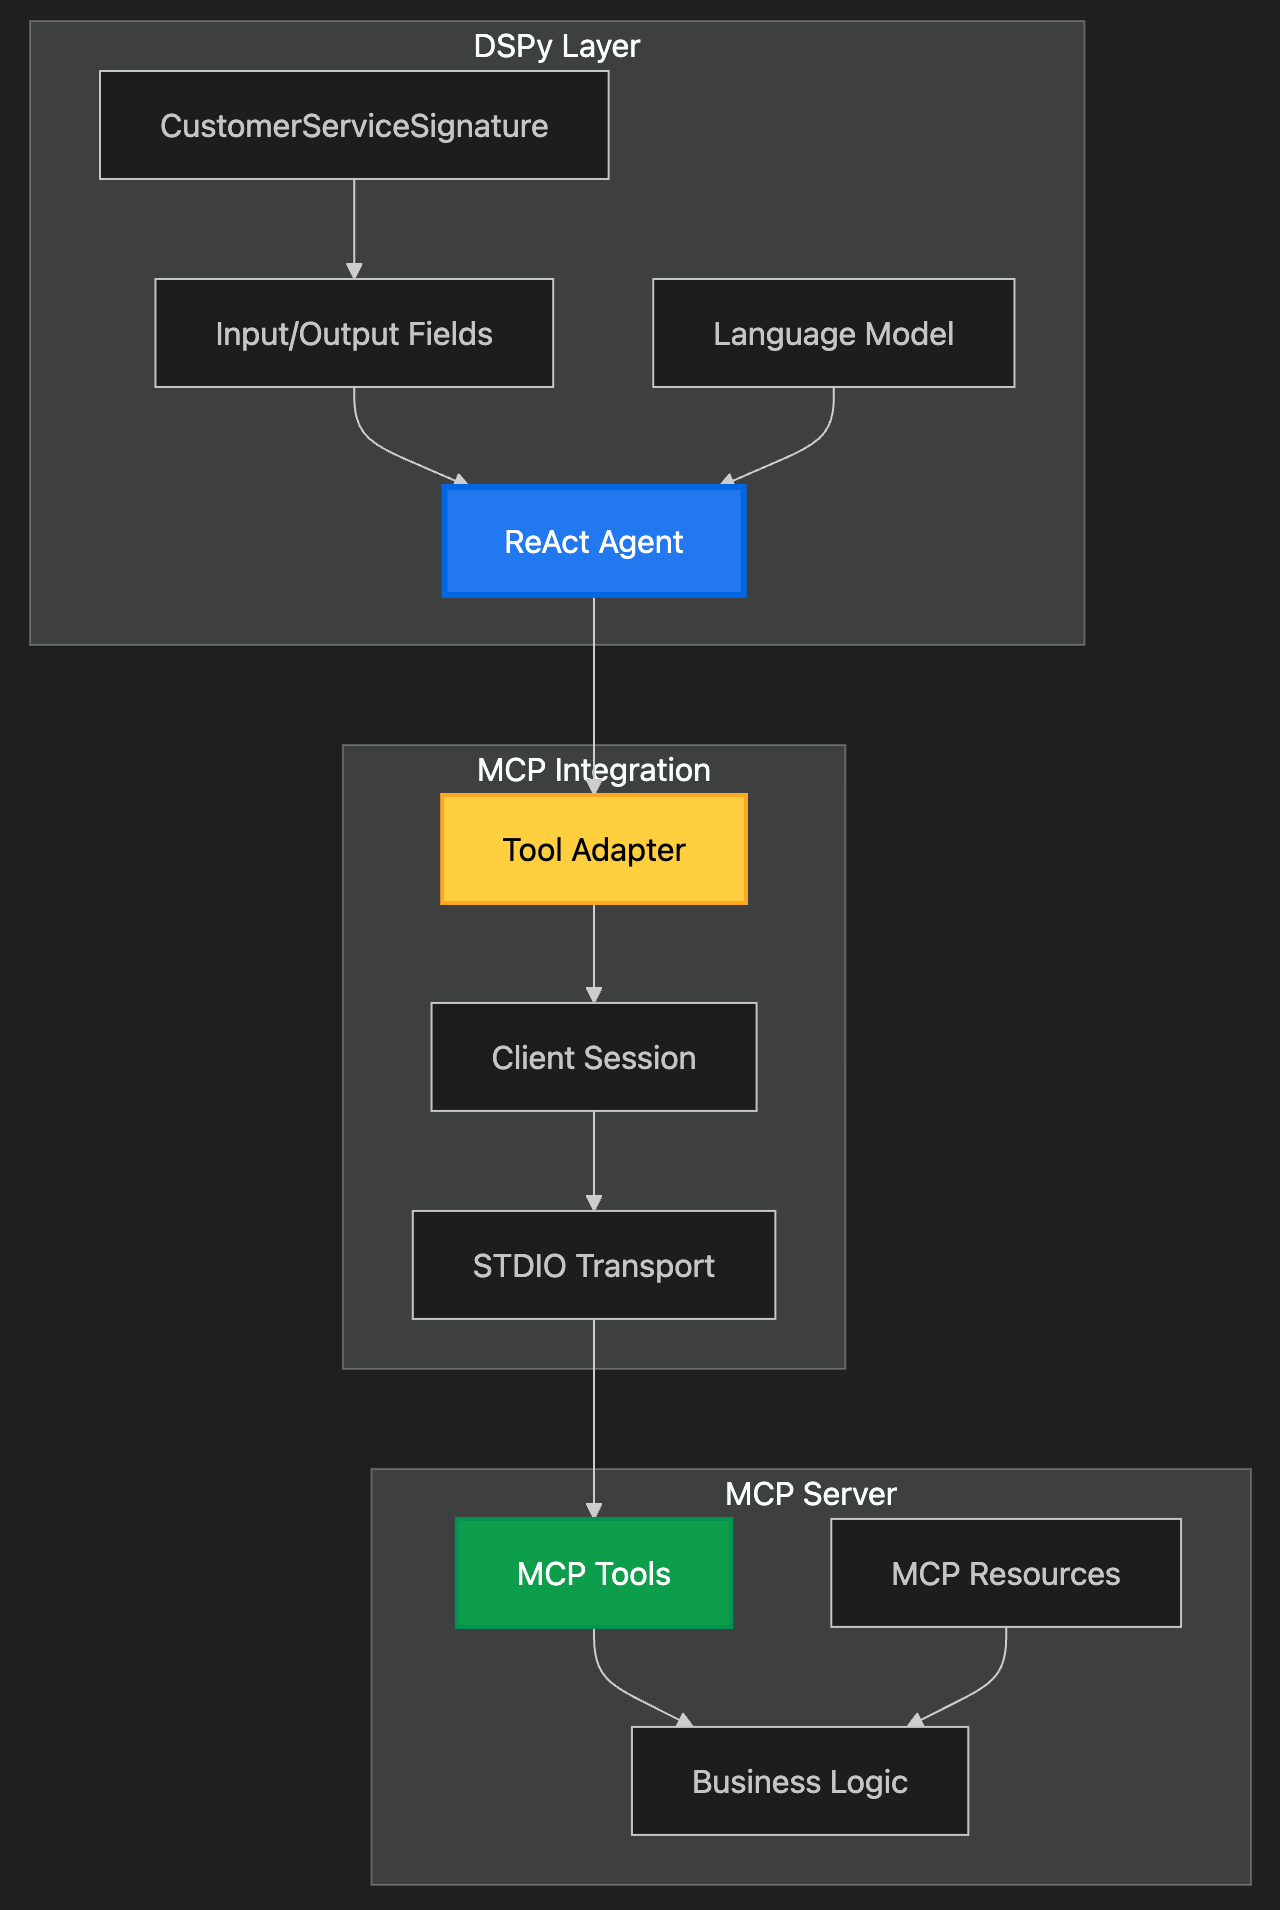Select the blue ReAct Agent node
This screenshot has height=1910, width=1280.
coord(594,541)
